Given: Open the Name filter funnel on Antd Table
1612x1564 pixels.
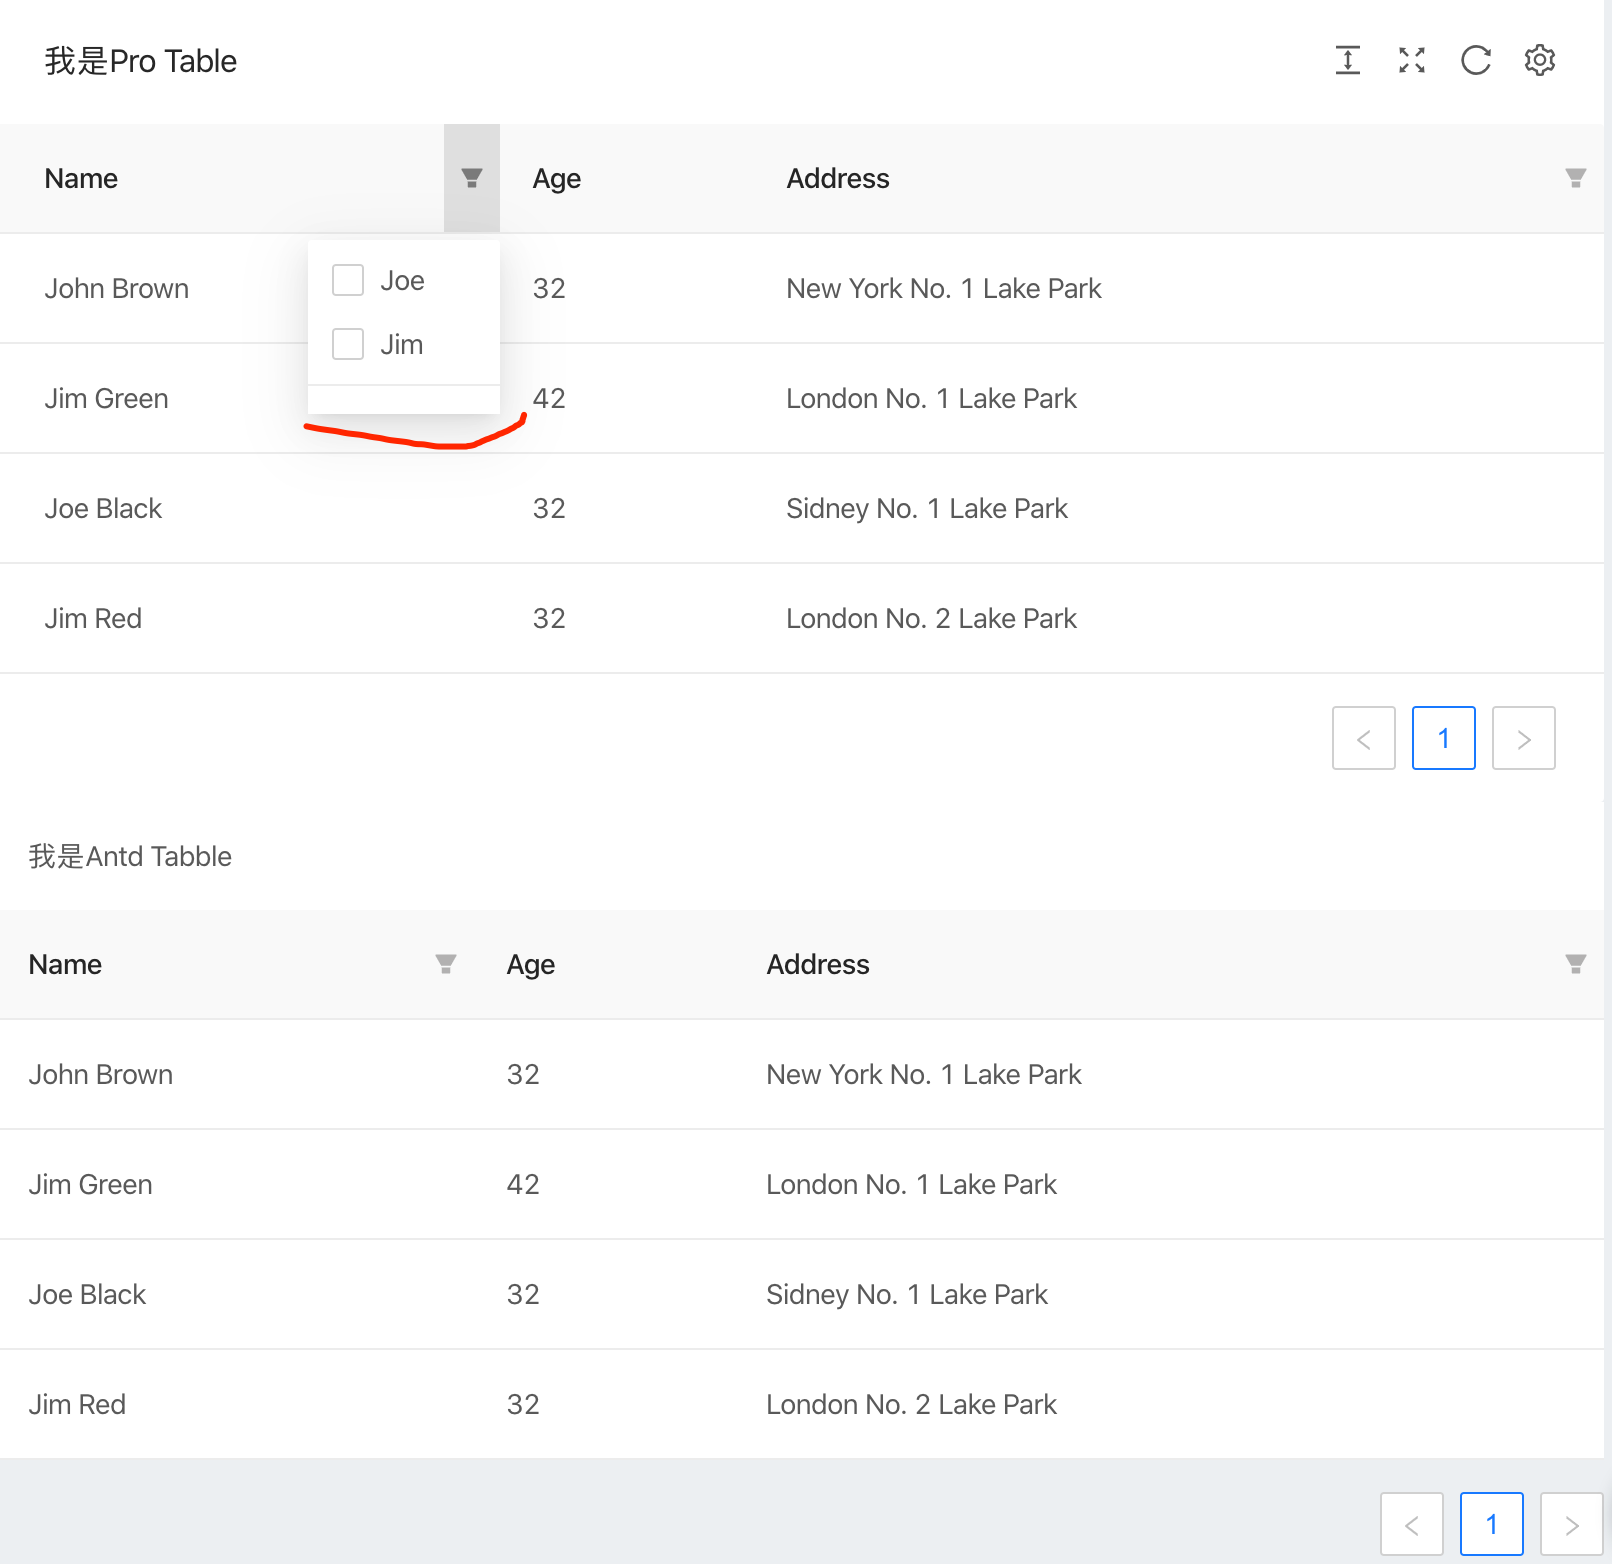Looking at the screenshot, I should (x=447, y=964).
